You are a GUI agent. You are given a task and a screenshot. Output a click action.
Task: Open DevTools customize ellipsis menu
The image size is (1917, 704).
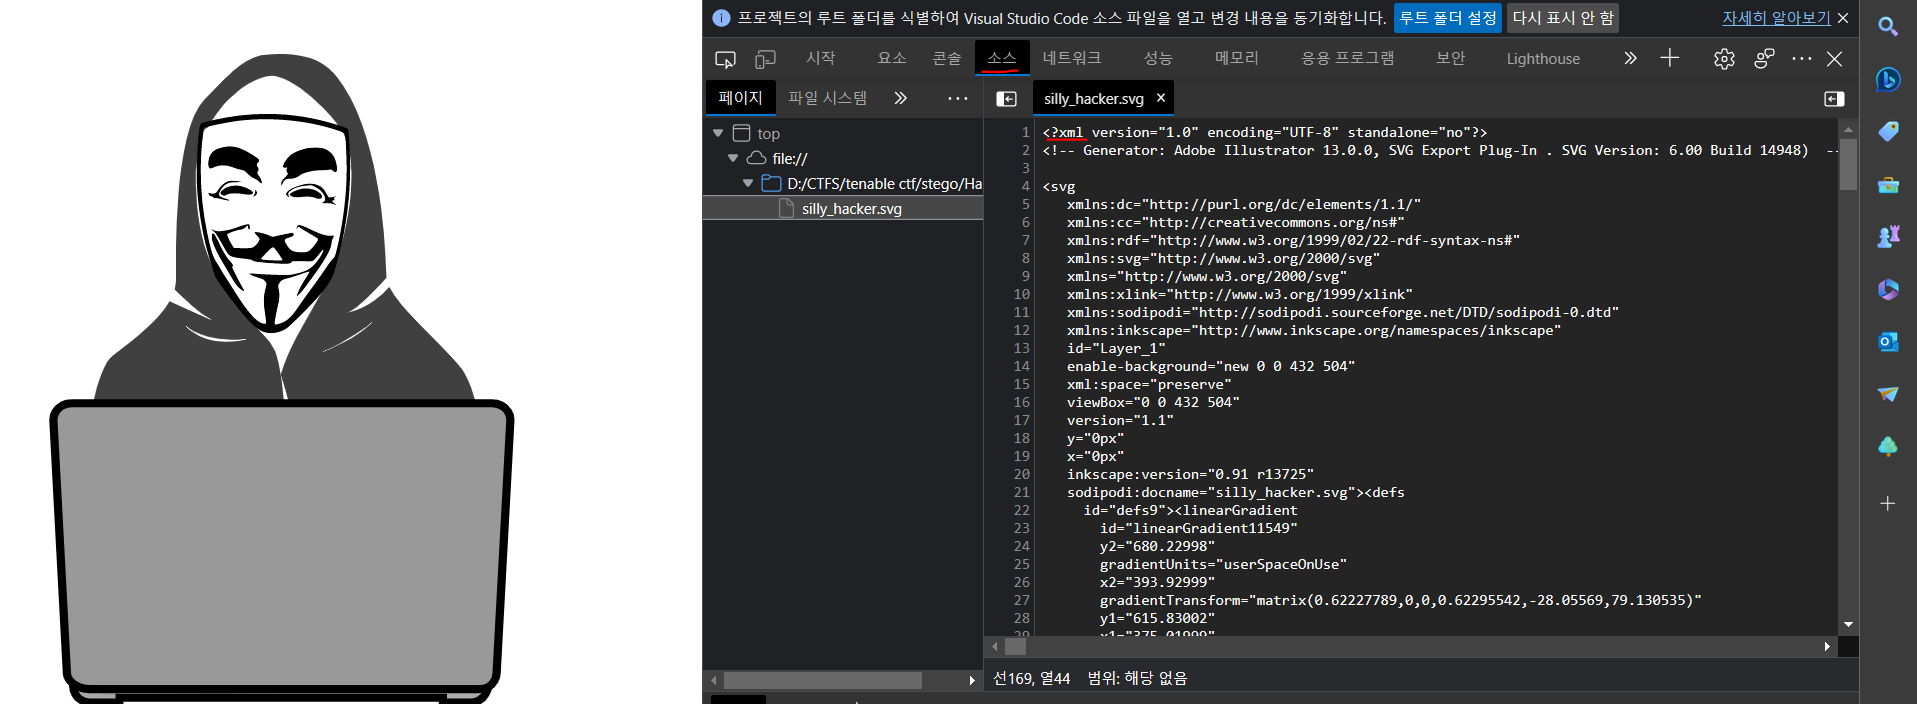tap(1802, 59)
